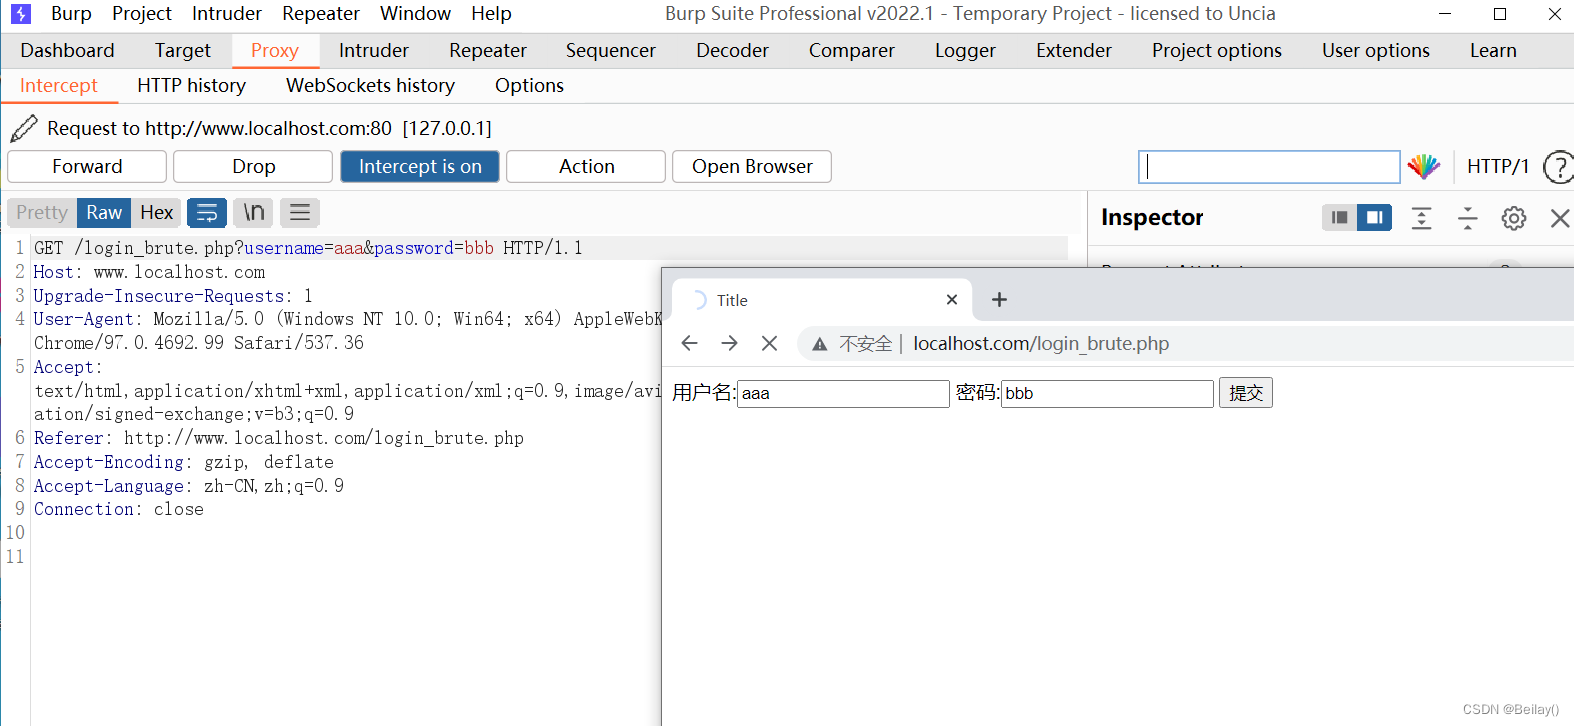The width and height of the screenshot is (1574, 726).
Task: Go forward in the browser
Action: pyautogui.click(x=730, y=344)
